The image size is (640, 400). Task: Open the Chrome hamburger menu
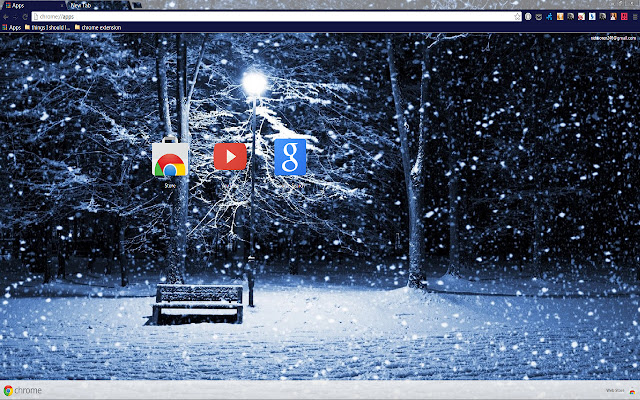[635, 17]
